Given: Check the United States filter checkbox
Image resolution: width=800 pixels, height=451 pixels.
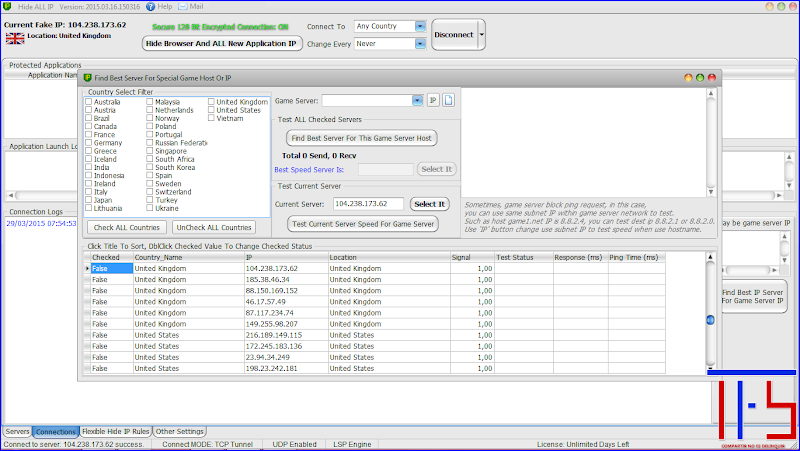Looking at the screenshot, I should [211, 110].
